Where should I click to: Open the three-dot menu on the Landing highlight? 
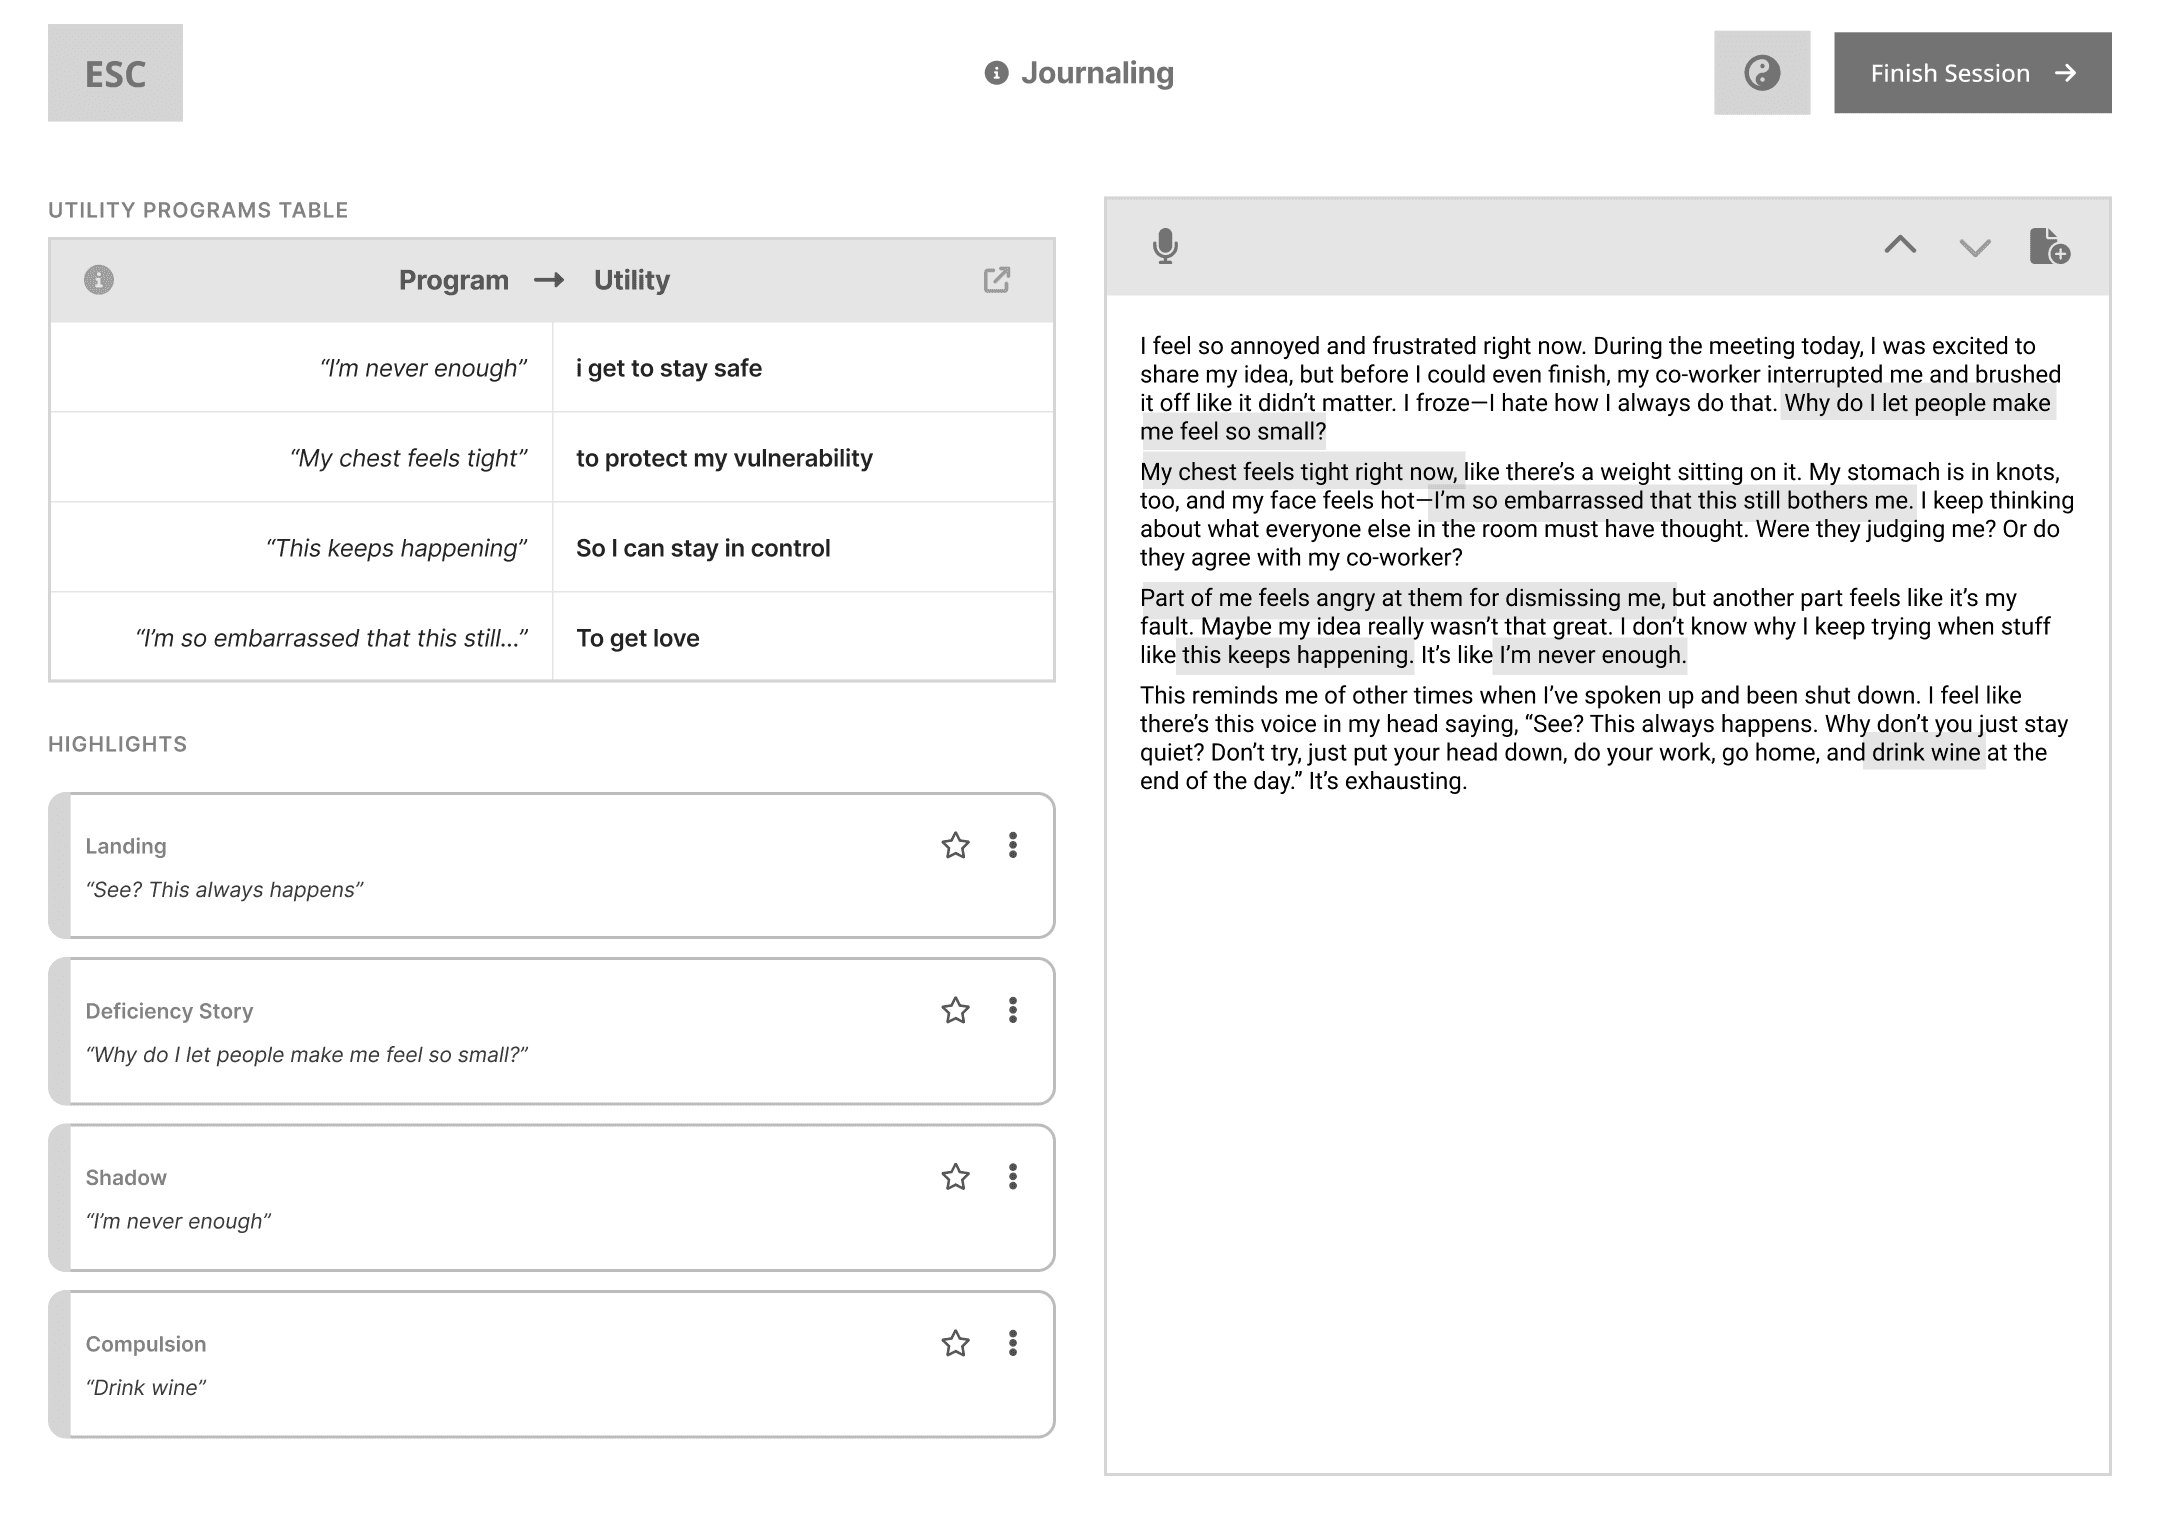pos(1013,846)
